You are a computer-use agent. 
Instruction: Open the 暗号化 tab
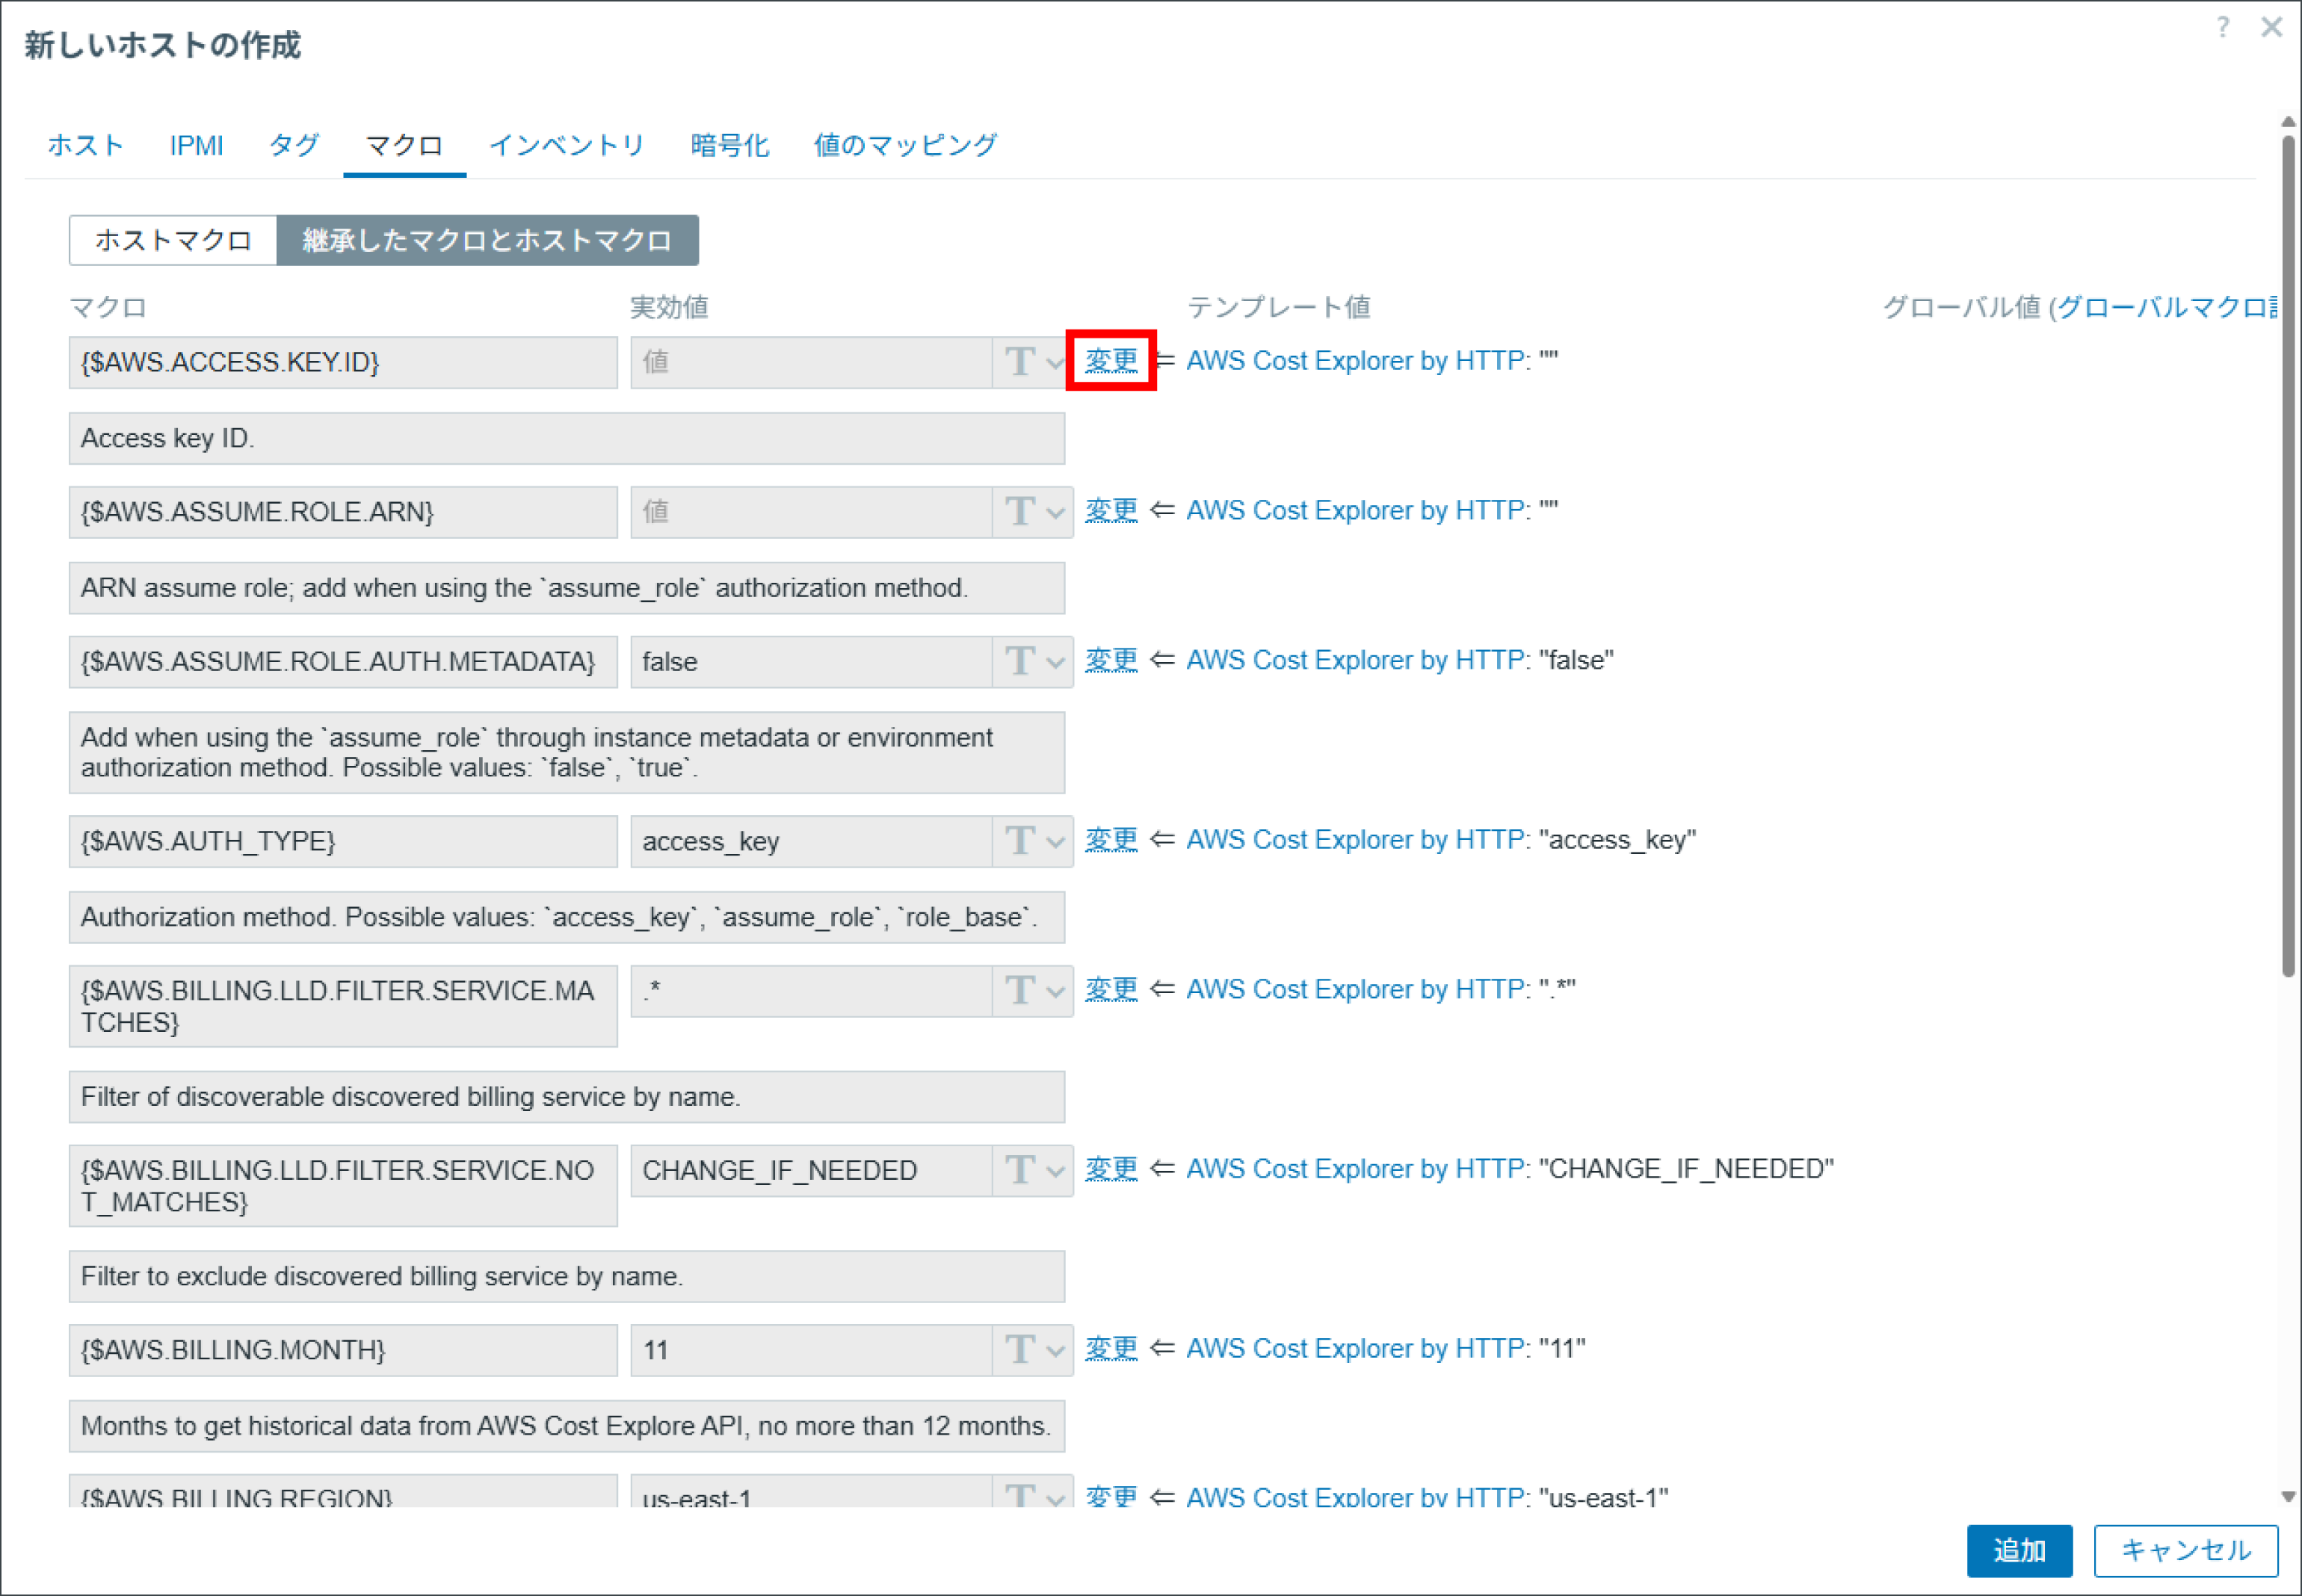pyautogui.click(x=730, y=145)
